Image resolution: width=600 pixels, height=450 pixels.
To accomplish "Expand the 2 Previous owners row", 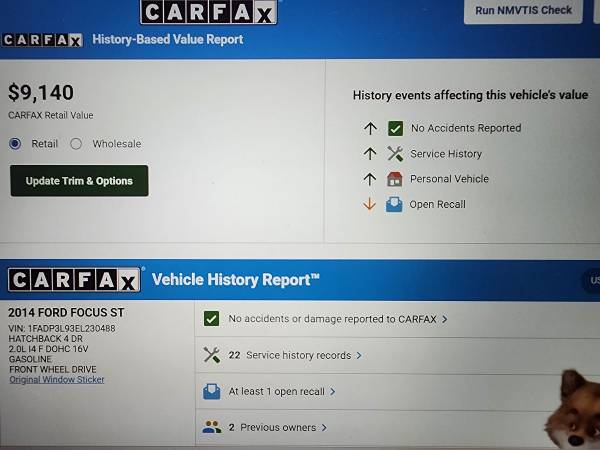I will point(322,427).
